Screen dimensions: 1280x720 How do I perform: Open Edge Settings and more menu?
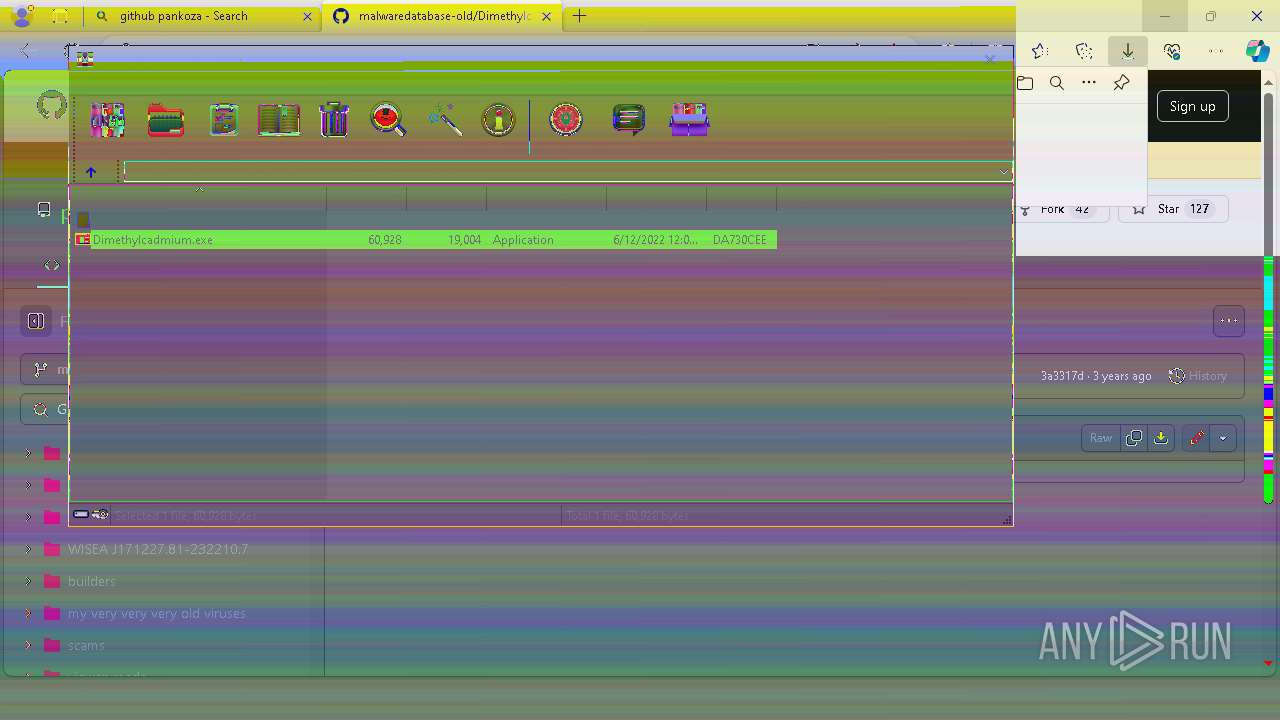(x=1216, y=51)
